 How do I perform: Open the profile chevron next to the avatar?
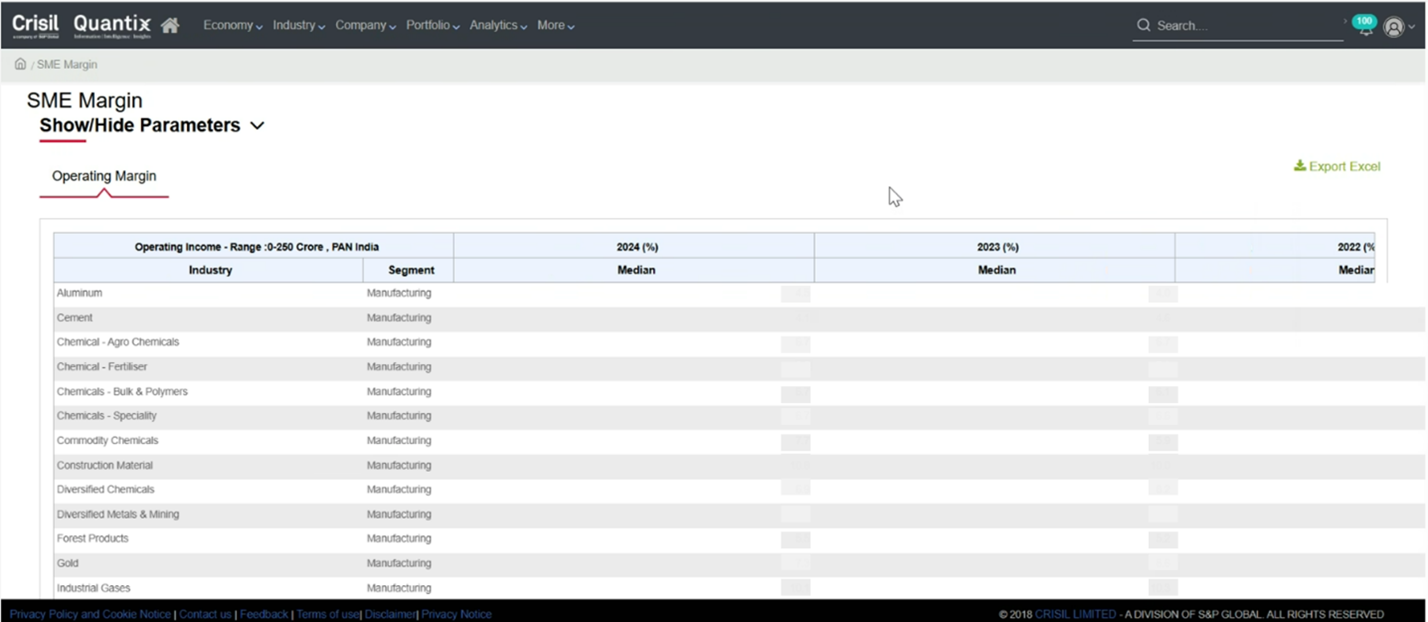pyautogui.click(x=1410, y=27)
